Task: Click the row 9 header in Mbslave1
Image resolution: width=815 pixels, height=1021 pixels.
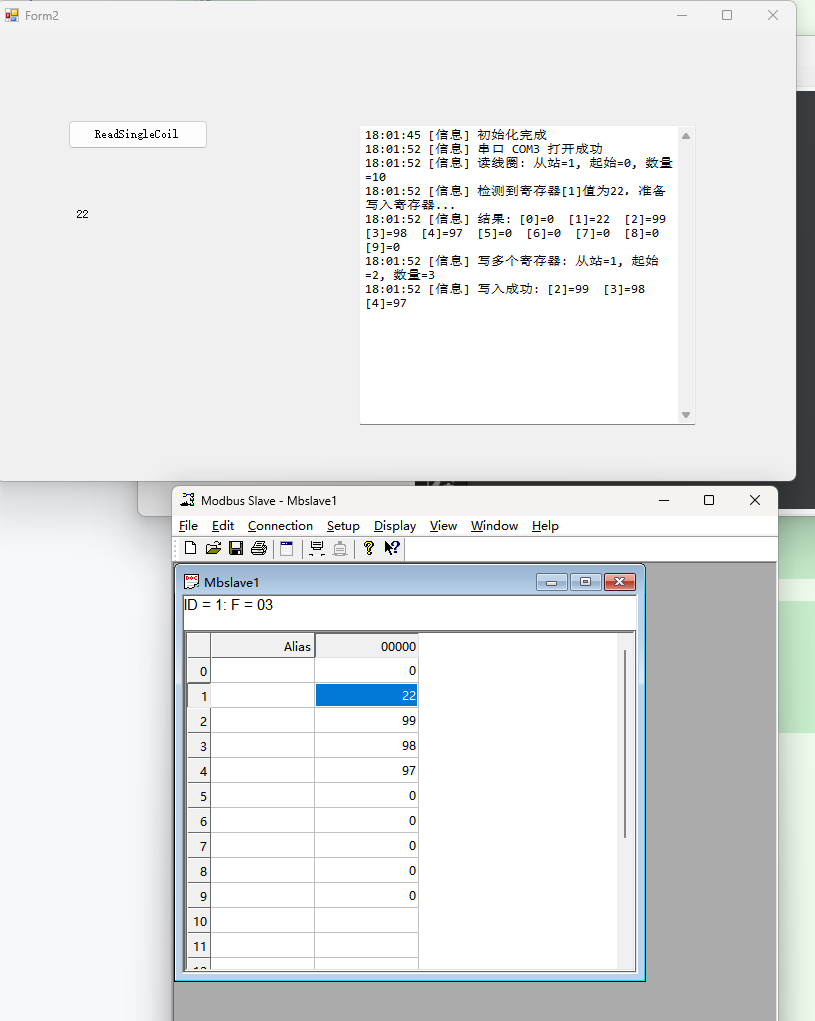Action: 199,896
